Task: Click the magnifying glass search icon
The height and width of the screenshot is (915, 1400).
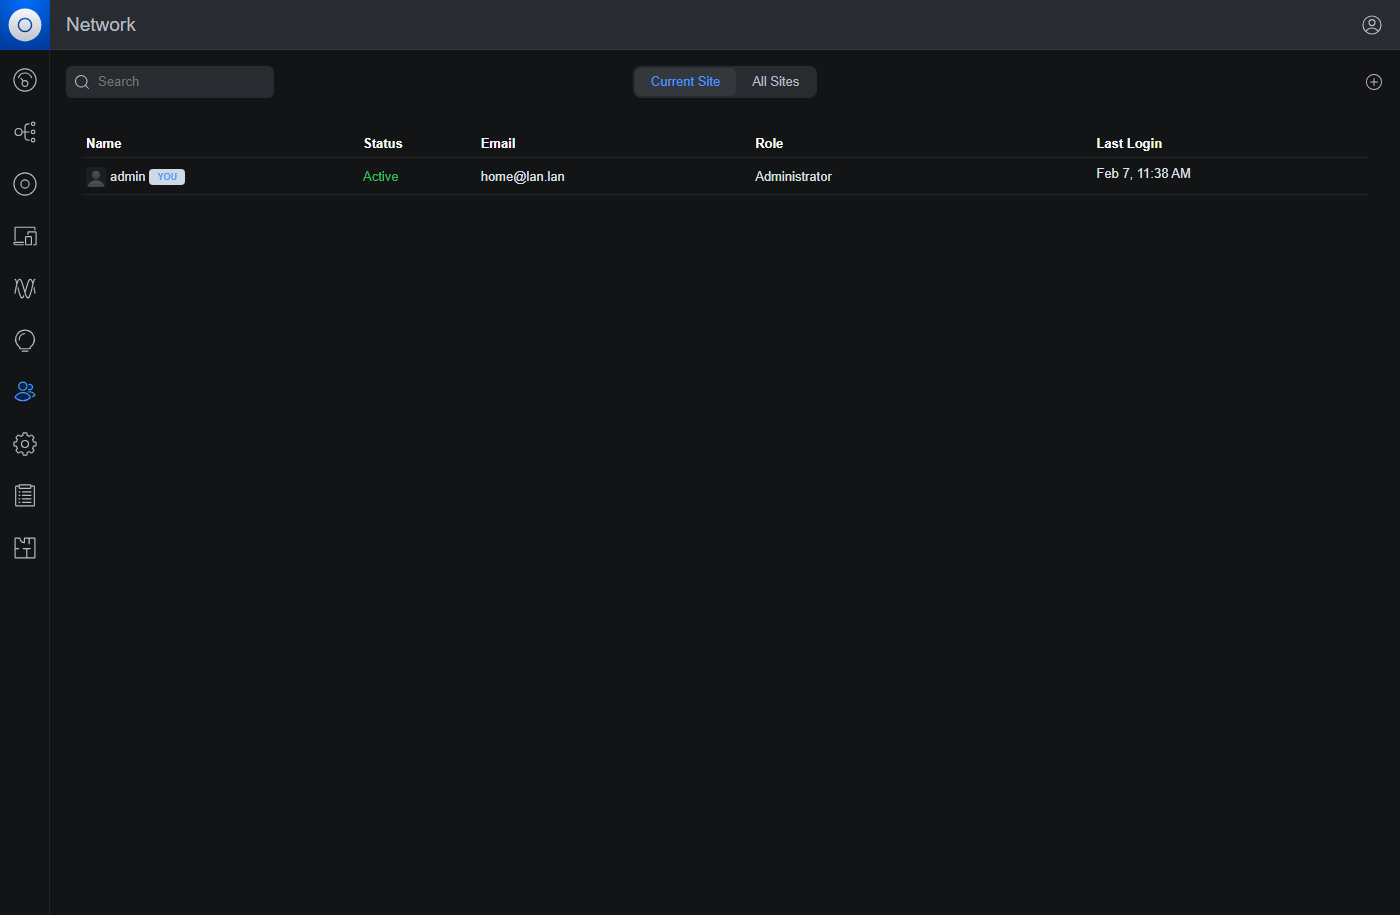Action: point(82,82)
